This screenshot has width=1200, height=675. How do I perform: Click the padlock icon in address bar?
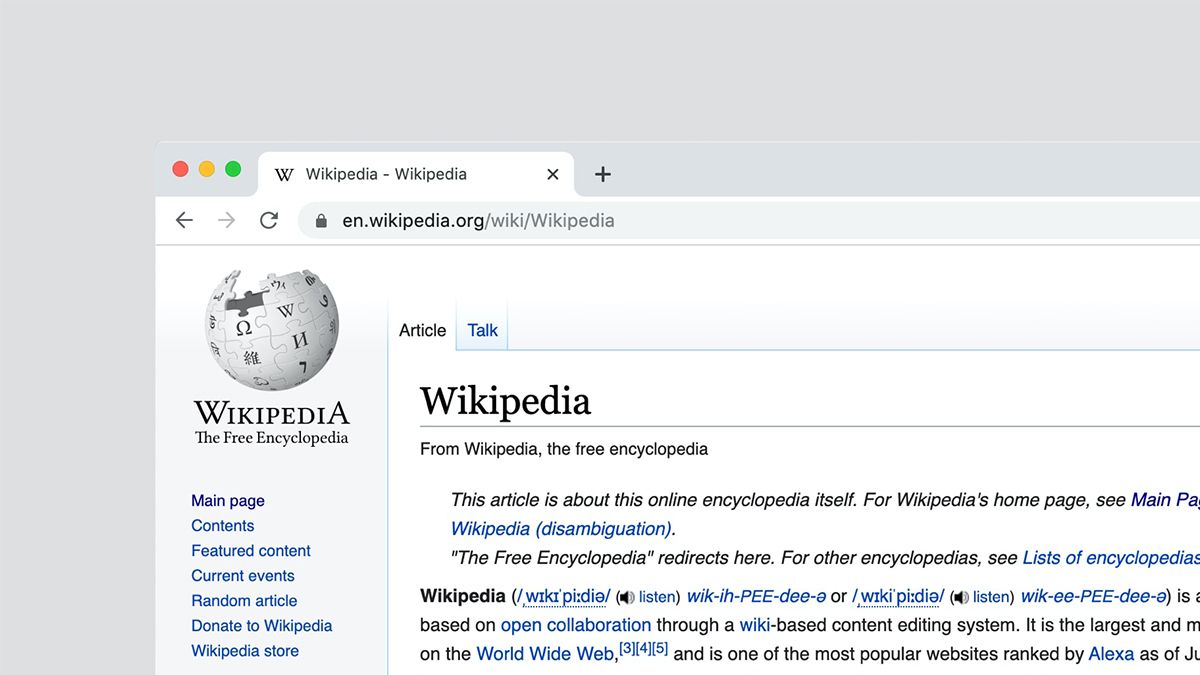(321, 221)
